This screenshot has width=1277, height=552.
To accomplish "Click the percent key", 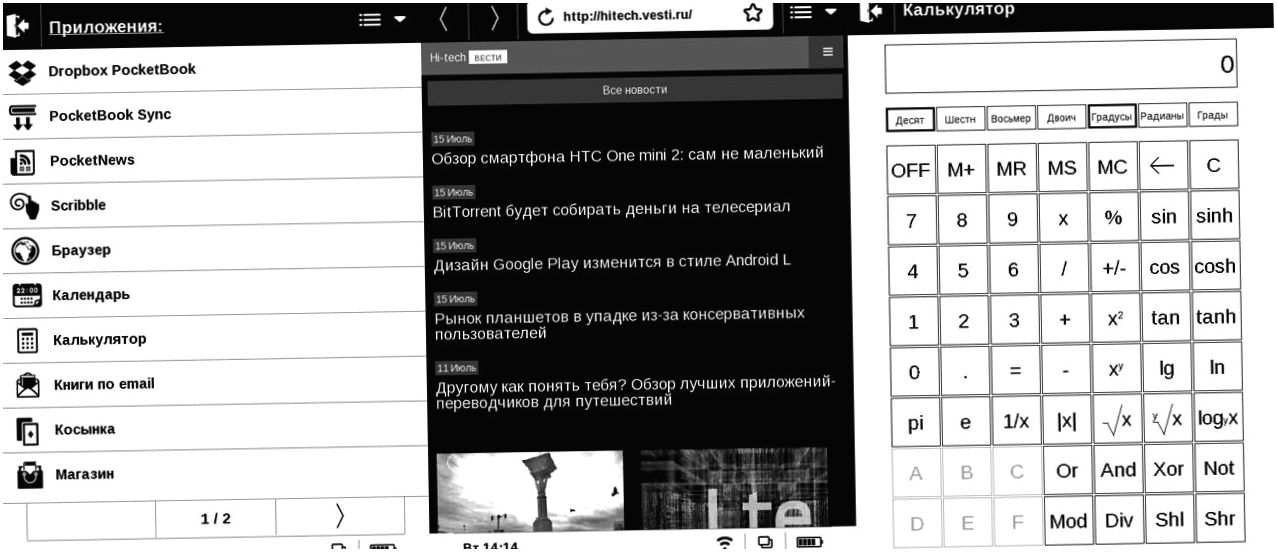I will pos(1112,217).
